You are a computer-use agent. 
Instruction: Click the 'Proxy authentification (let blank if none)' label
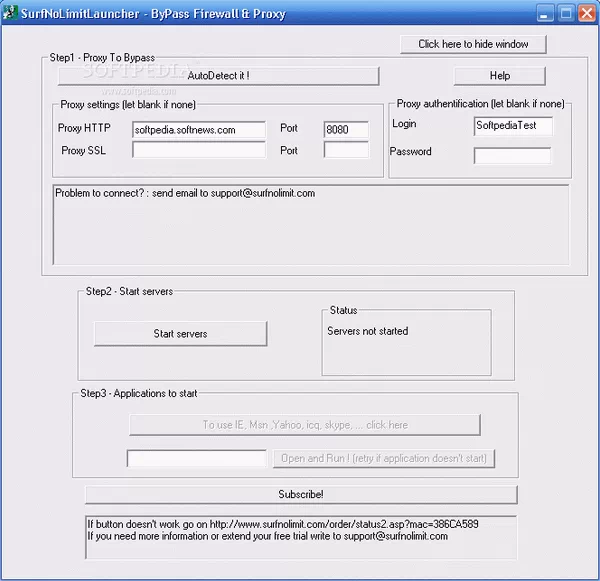[x=480, y=104]
